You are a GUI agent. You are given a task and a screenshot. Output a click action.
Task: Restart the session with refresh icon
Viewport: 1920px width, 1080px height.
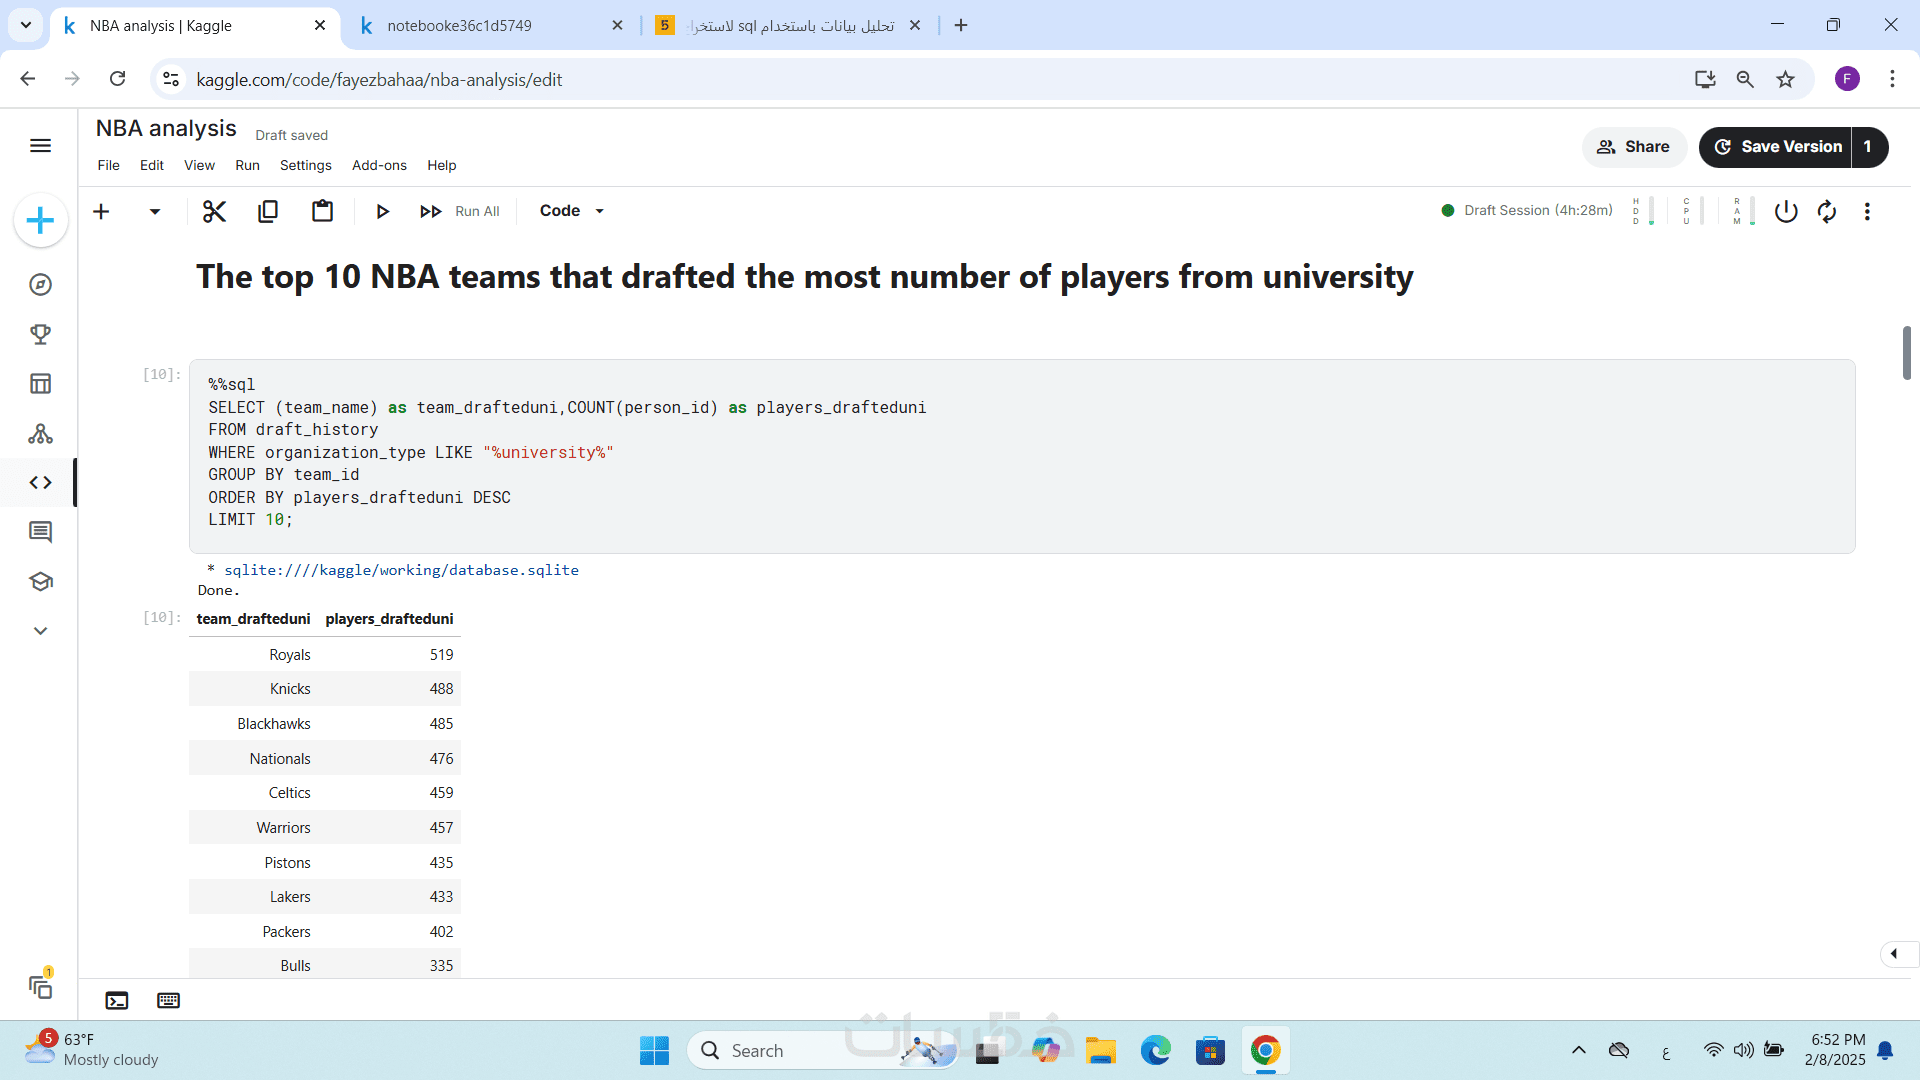tap(1827, 211)
